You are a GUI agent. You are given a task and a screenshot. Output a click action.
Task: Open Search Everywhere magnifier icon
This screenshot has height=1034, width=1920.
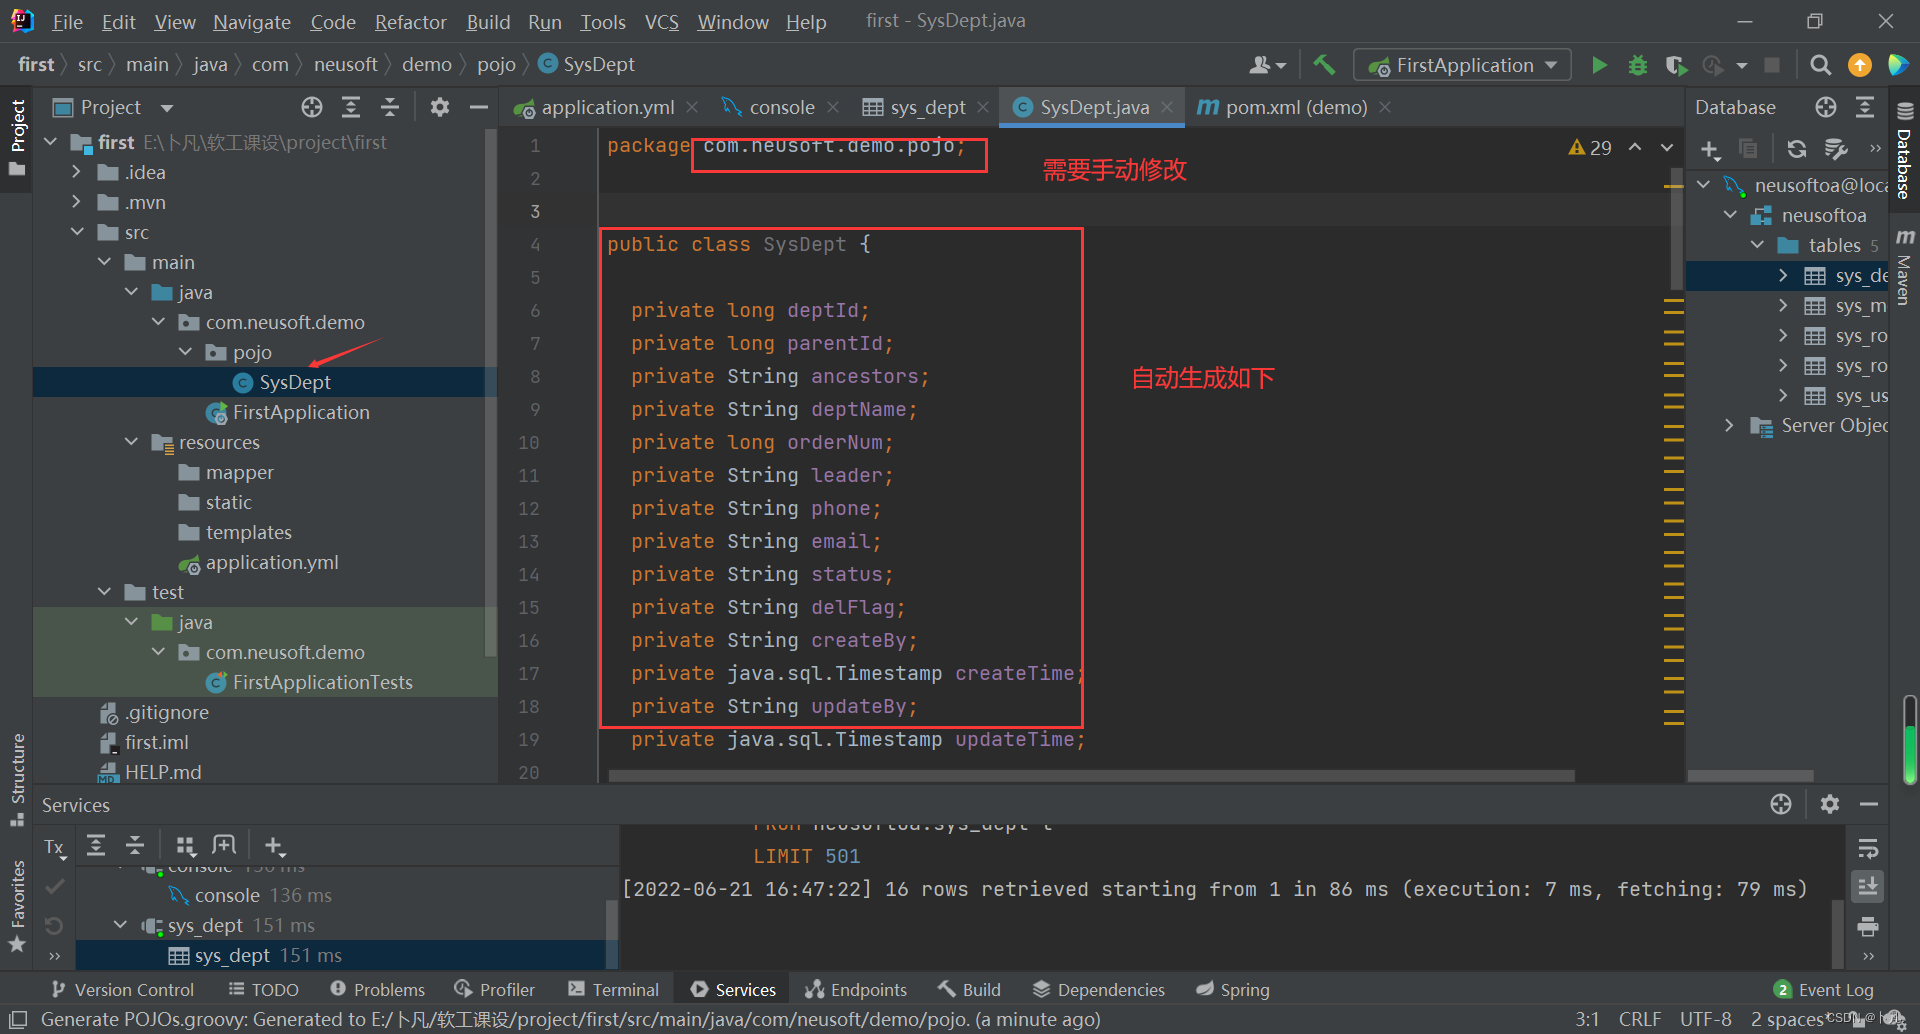coord(1820,65)
